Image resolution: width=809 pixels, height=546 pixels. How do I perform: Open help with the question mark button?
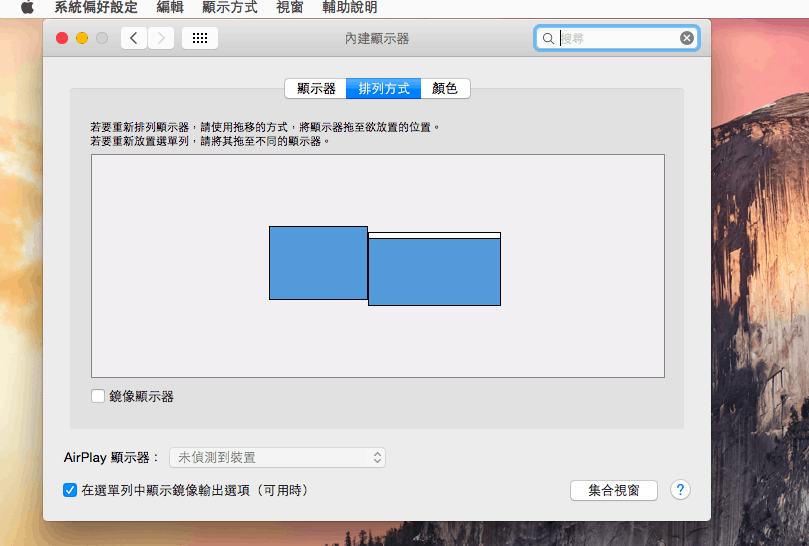pos(680,490)
